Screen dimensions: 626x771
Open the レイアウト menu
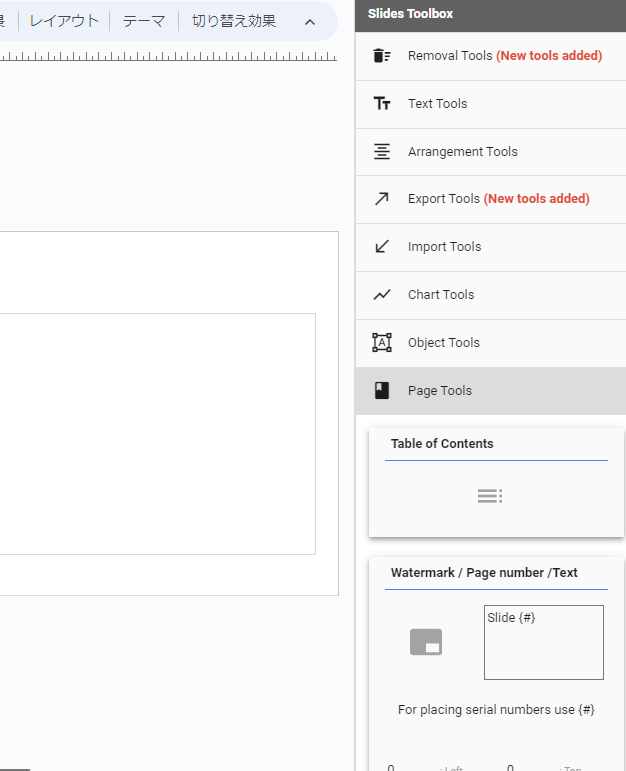[64, 21]
